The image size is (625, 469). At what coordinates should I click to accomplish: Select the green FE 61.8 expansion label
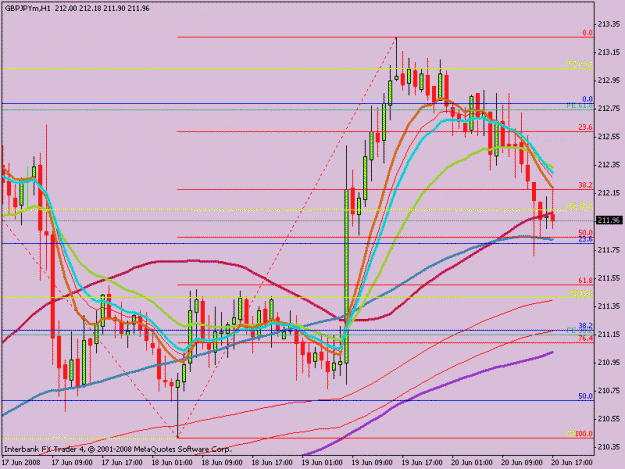[x=580, y=106]
